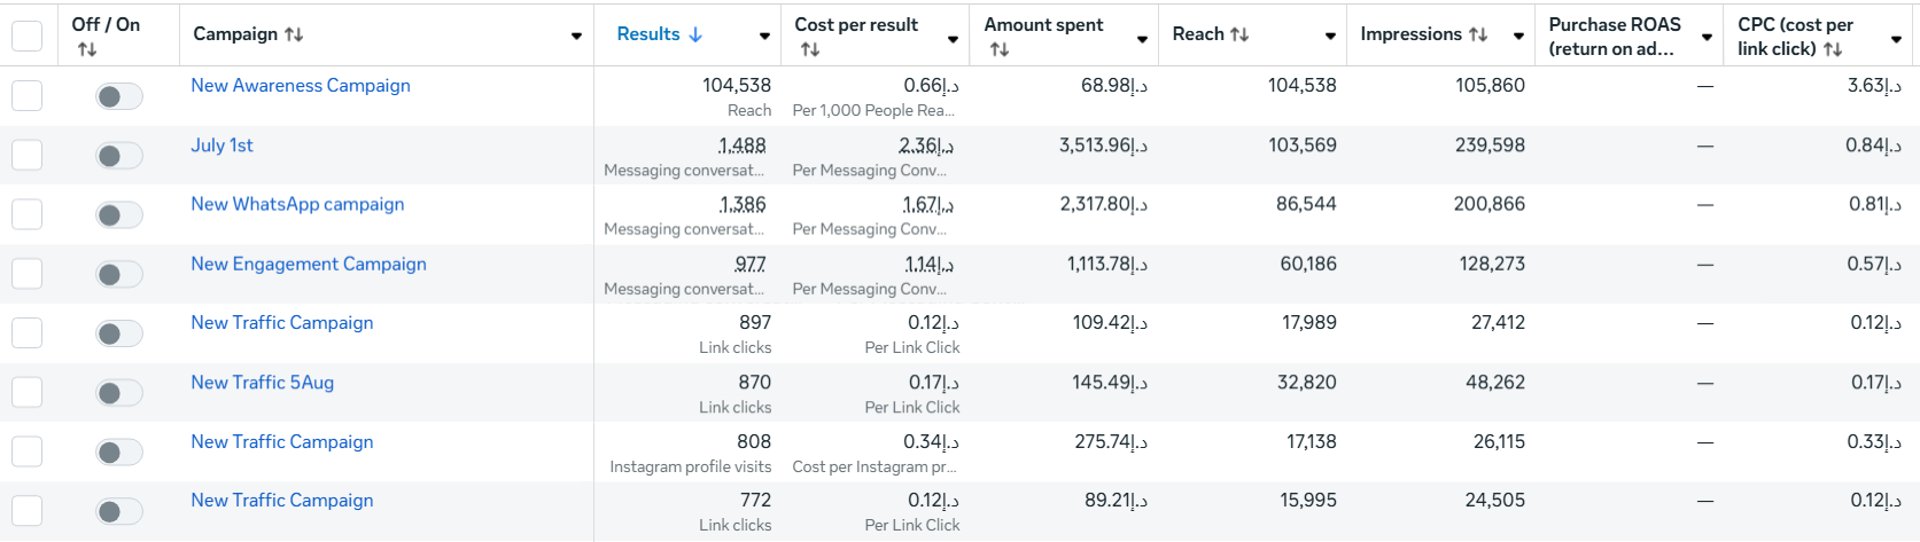Screen dimensions: 1920x542
Task: Expand the Purchase ROAS column dropdown
Action: point(1707,37)
